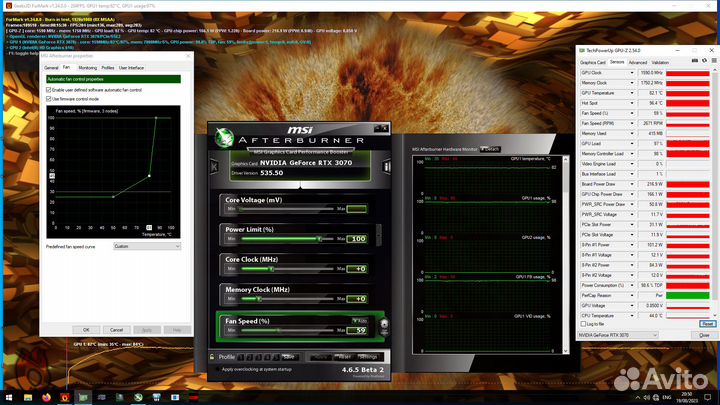Image resolution: width=720 pixels, height=405 pixels.
Task: Click the MSI Afterburner dragon logo
Action: (224, 137)
